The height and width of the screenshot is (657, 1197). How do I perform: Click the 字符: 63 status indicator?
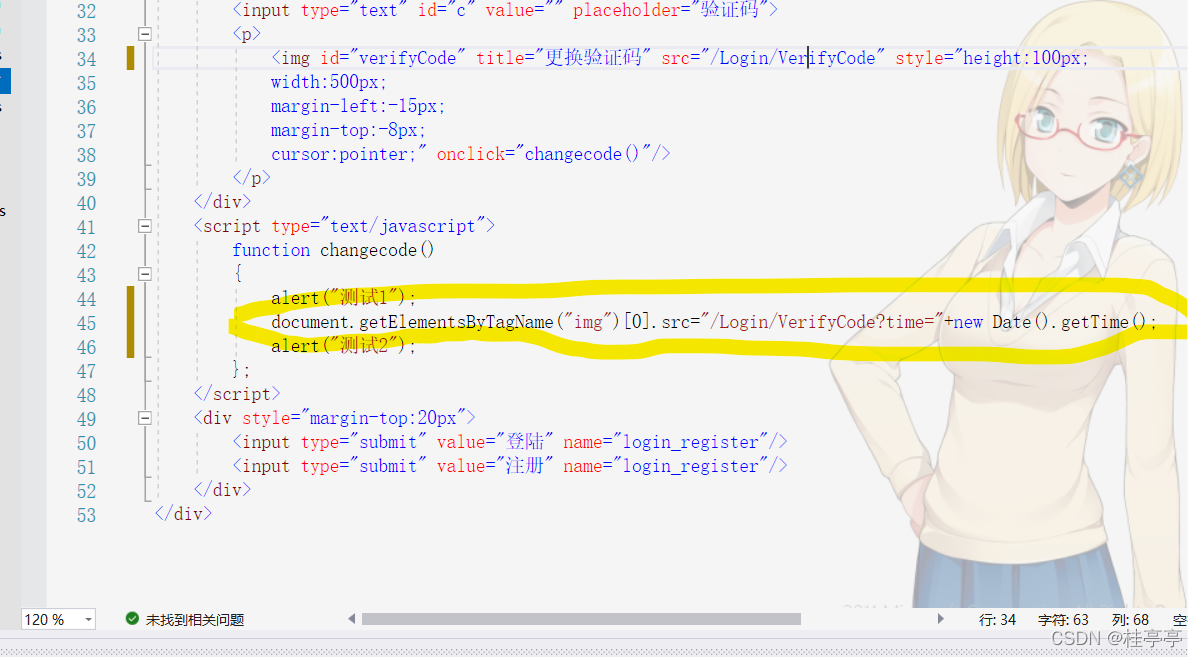click(x=1063, y=620)
